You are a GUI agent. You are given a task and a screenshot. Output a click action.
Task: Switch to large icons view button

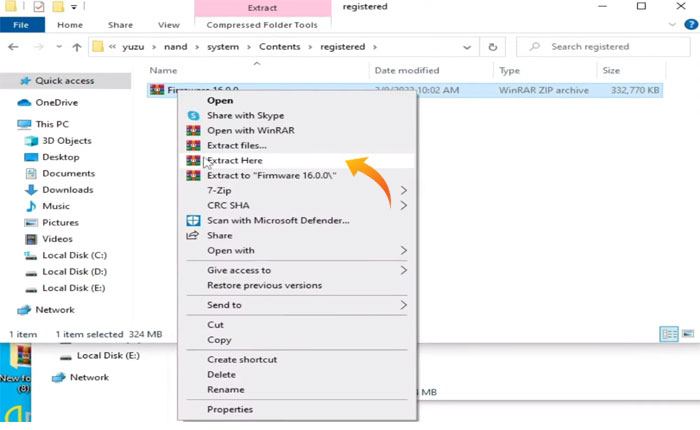(x=687, y=333)
